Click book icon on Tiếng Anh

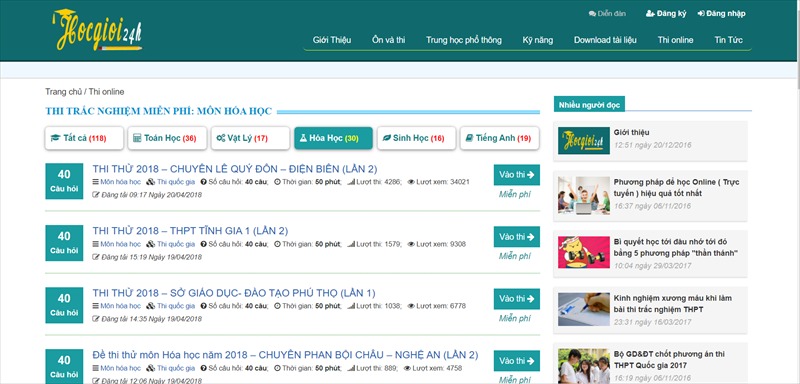tap(469, 138)
